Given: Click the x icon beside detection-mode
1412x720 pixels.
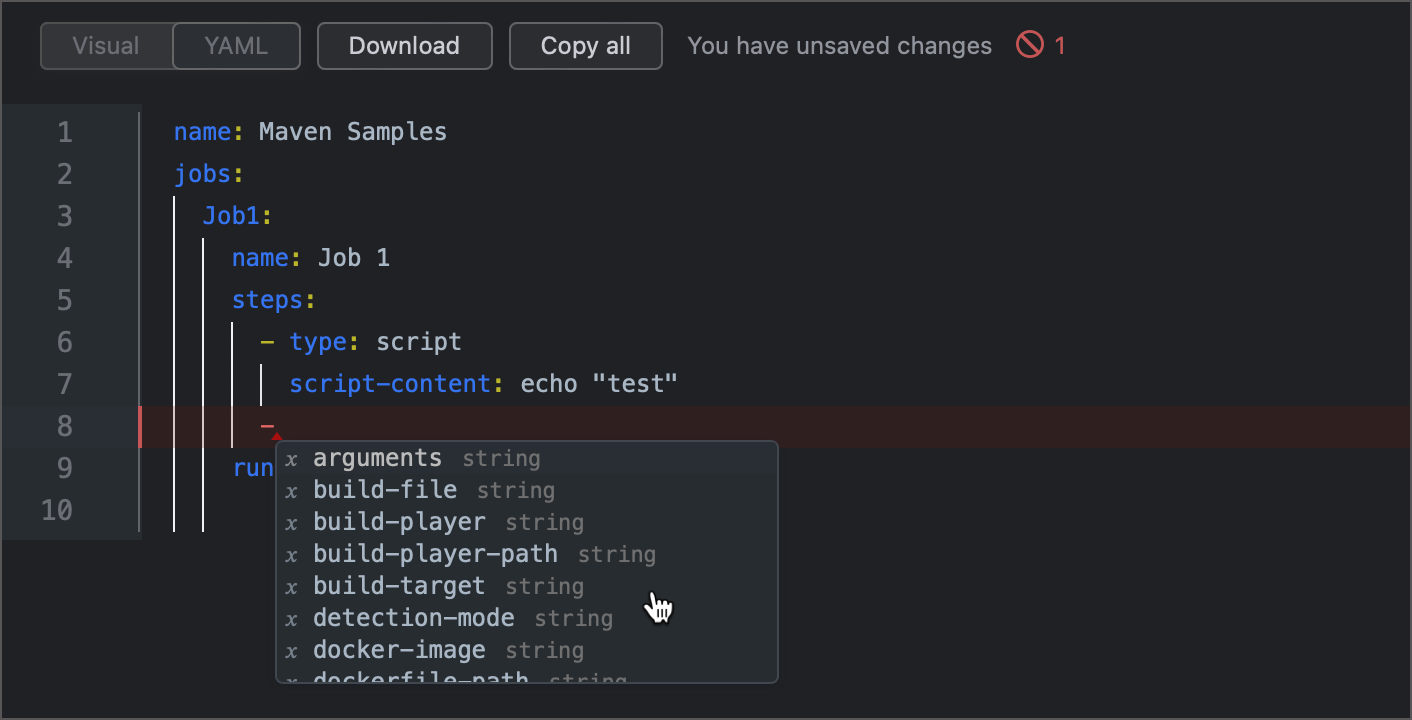Looking at the screenshot, I should [x=291, y=618].
